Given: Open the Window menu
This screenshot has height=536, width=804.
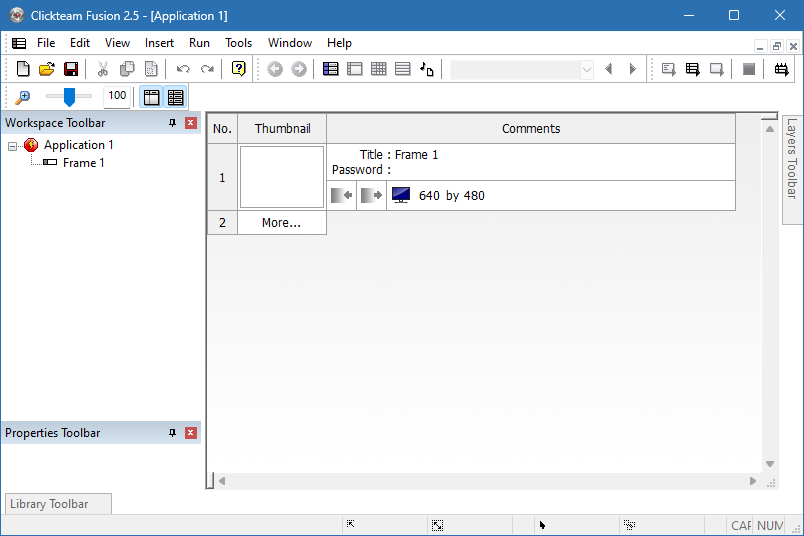Looking at the screenshot, I should [x=290, y=43].
